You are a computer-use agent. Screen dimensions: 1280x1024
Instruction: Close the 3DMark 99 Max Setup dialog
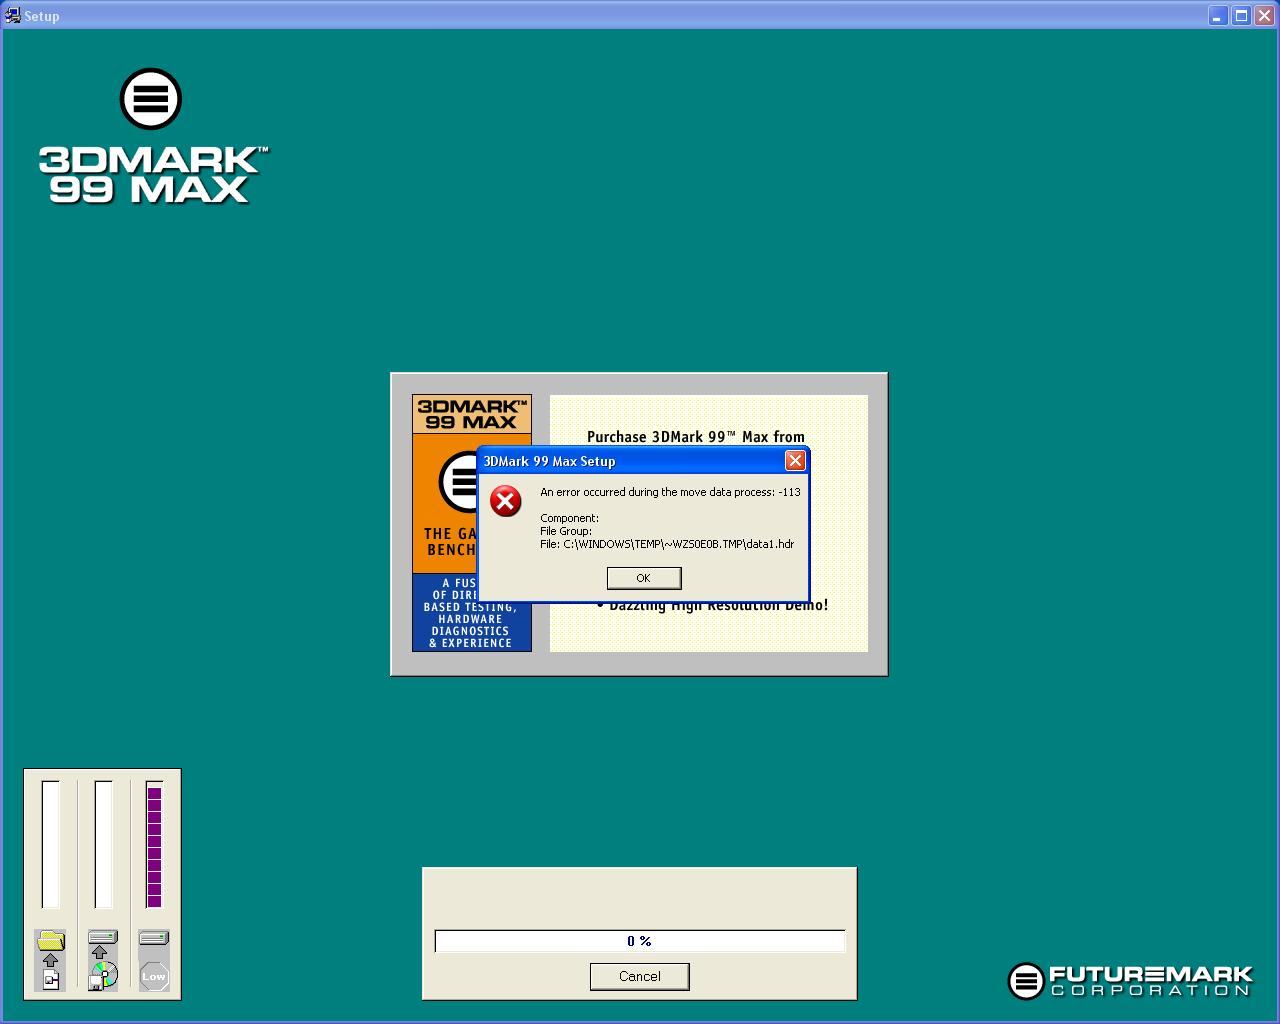click(795, 460)
